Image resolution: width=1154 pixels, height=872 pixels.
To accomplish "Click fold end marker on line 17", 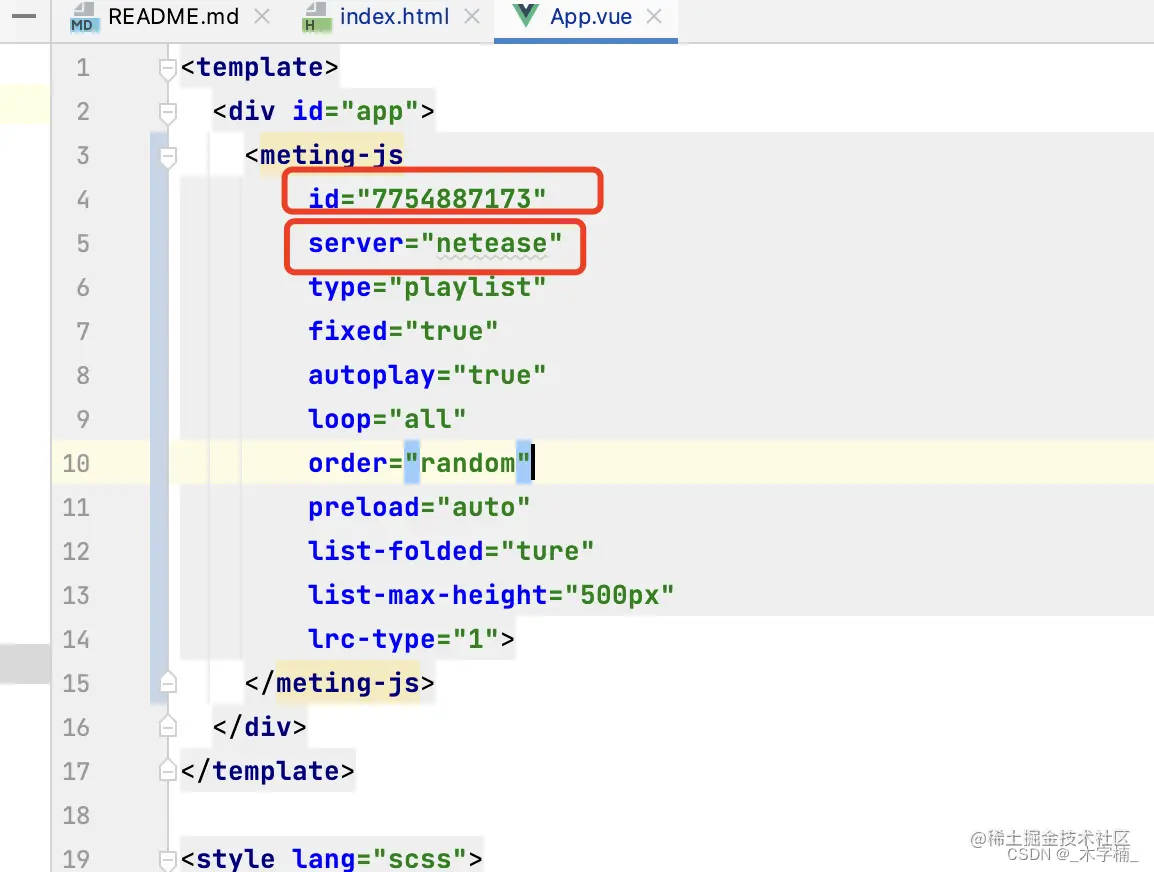I will [x=168, y=770].
